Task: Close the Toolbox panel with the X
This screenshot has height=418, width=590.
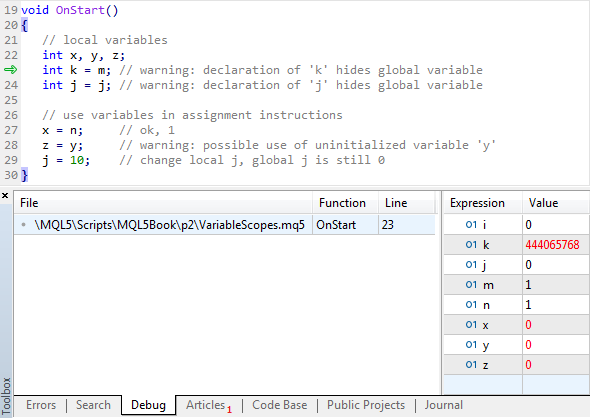Action: pyautogui.click(x=5, y=195)
